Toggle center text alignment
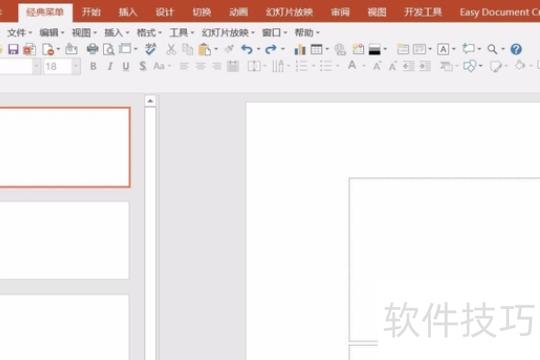The height and width of the screenshot is (360, 540). click(200, 66)
